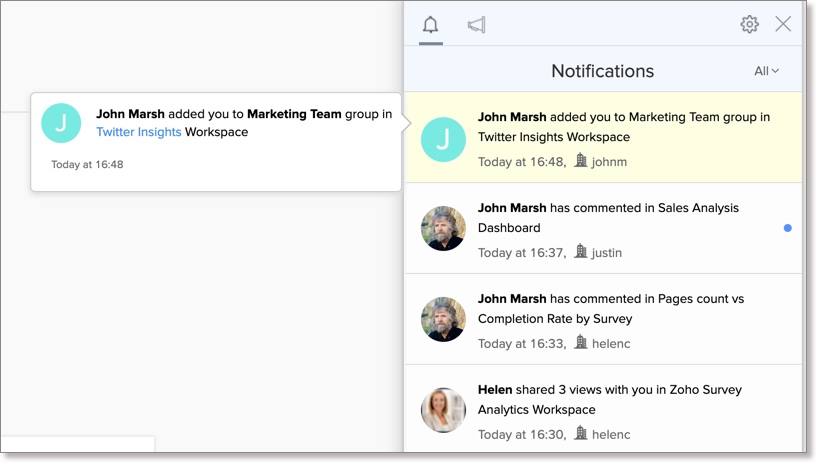This screenshot has width=817, height=463.
Task: Open notification settings gear
Action: pyautogui.click(x=749, y=25)
